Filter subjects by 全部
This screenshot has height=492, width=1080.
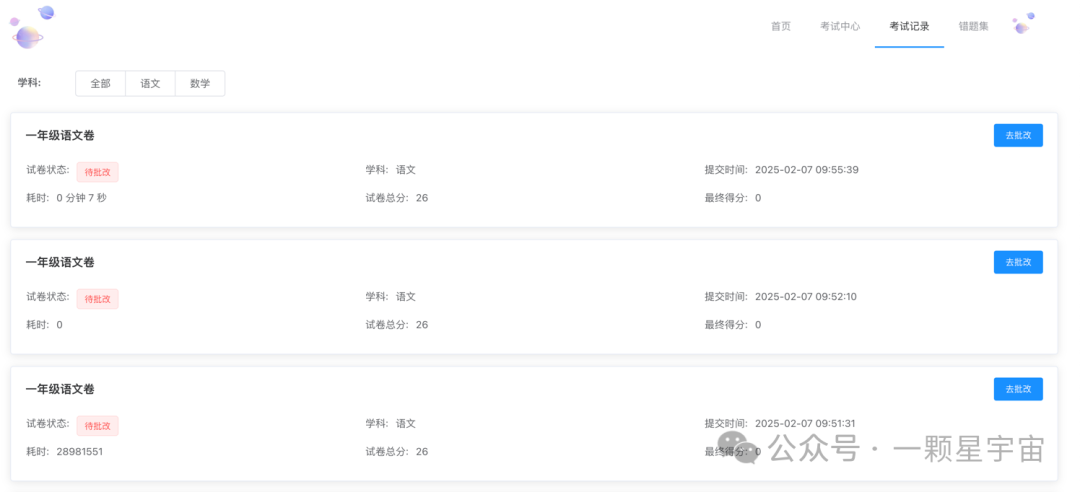coord(101,84)
